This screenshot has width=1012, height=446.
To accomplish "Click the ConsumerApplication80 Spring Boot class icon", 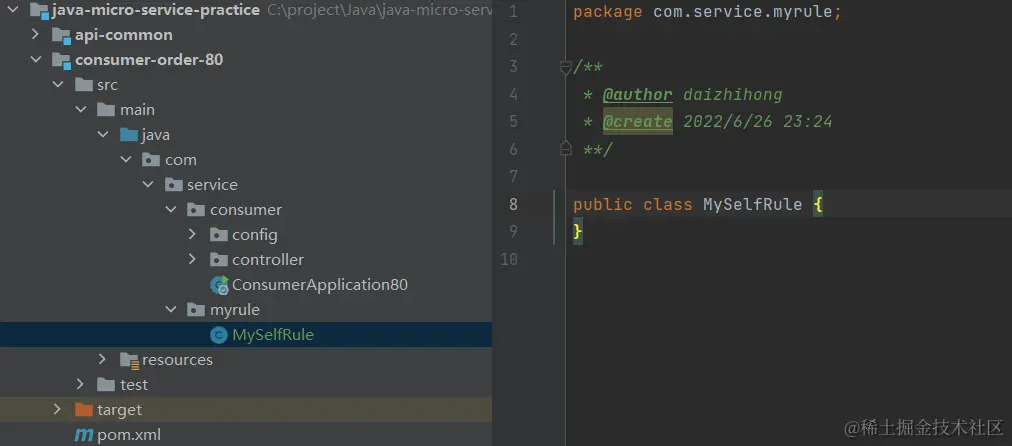I will click(219, 285).
